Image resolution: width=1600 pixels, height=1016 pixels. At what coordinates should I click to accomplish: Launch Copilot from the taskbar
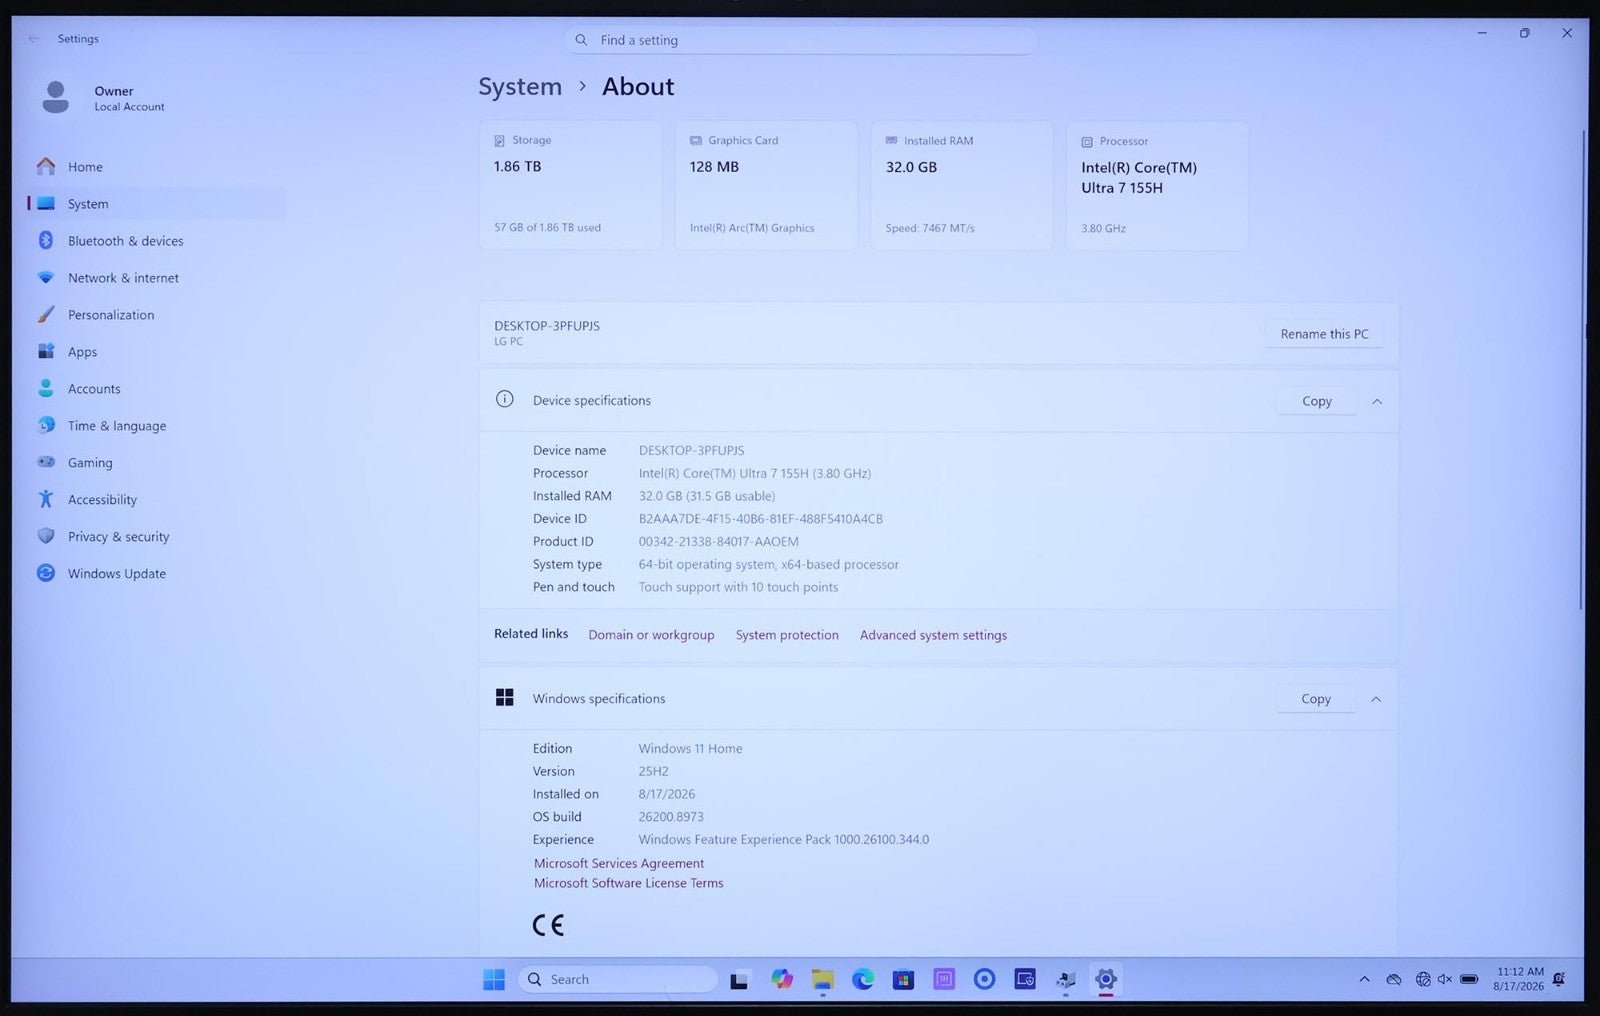pyautogui.click(x=782, y=980)
